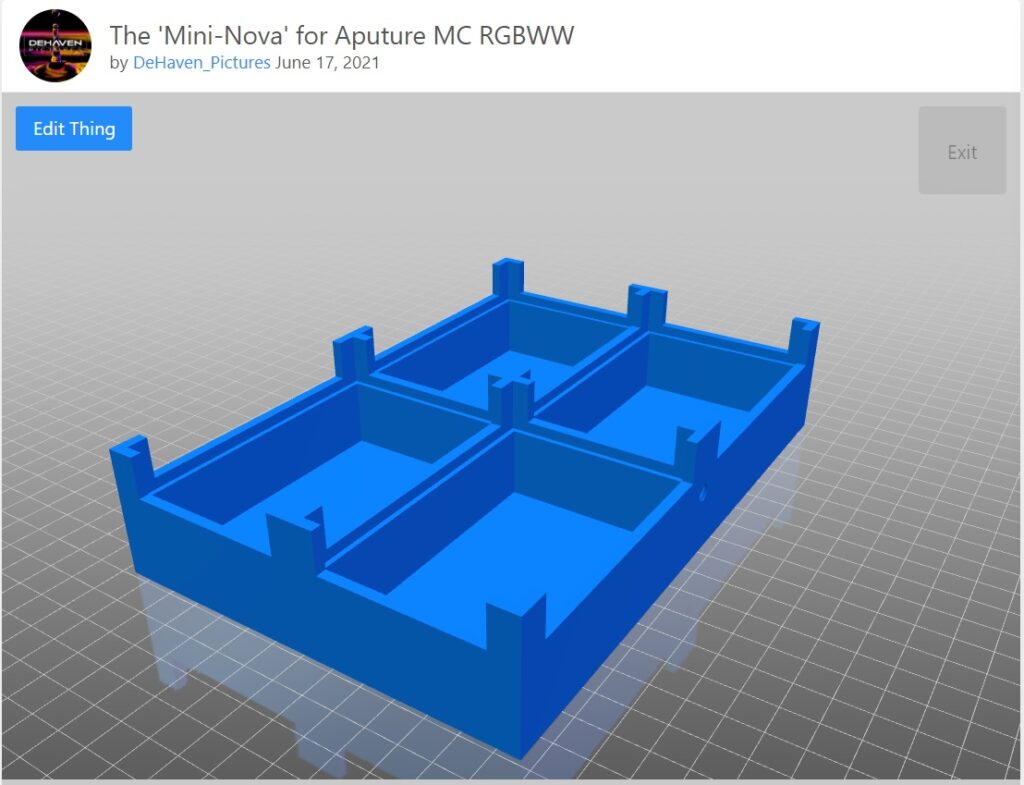Click the Edit Thing button
Image resolution: width=1024 pixels, height=785 pixels.
(74, 129)
